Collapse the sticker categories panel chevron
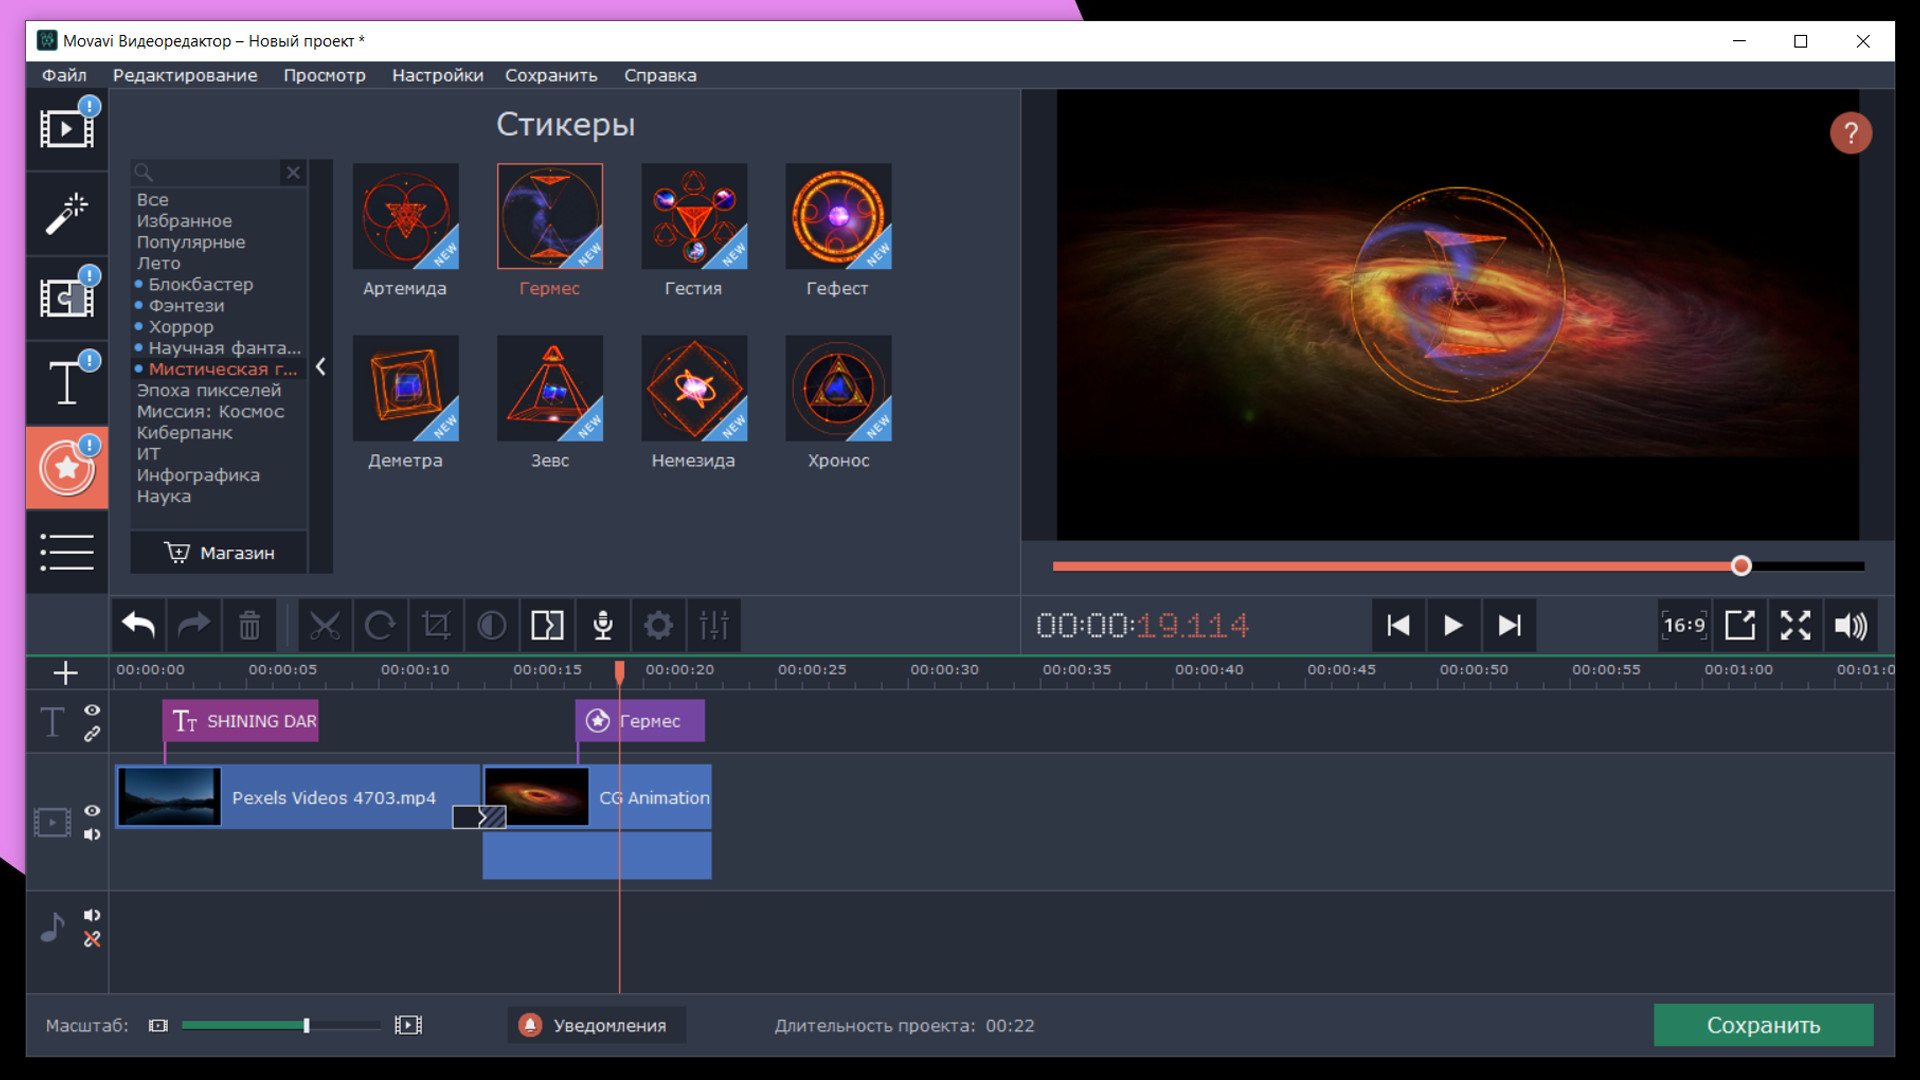The image size is (1920, 1080). click(321, 367)
